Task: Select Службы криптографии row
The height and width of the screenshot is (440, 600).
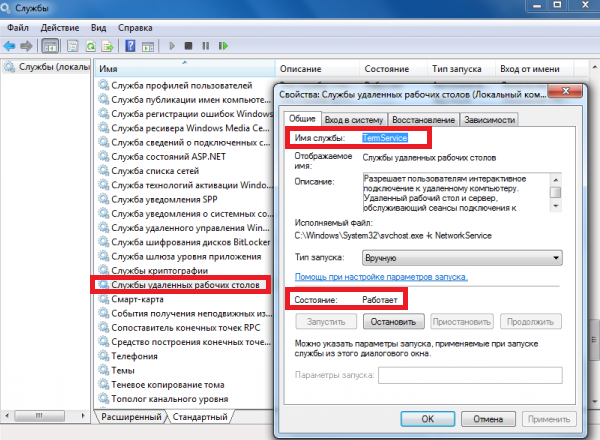Action: tap(184, 271)
